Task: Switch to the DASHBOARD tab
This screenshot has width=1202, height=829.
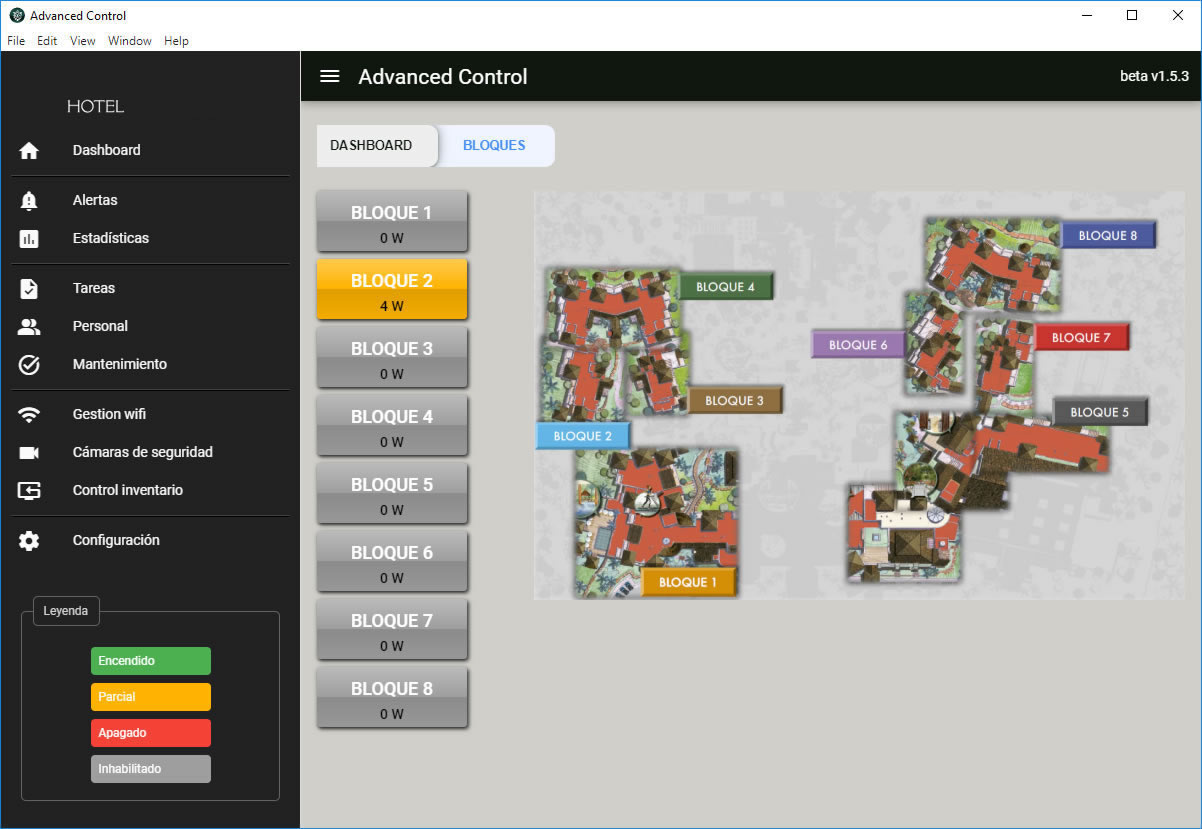Action: (371, 146)
